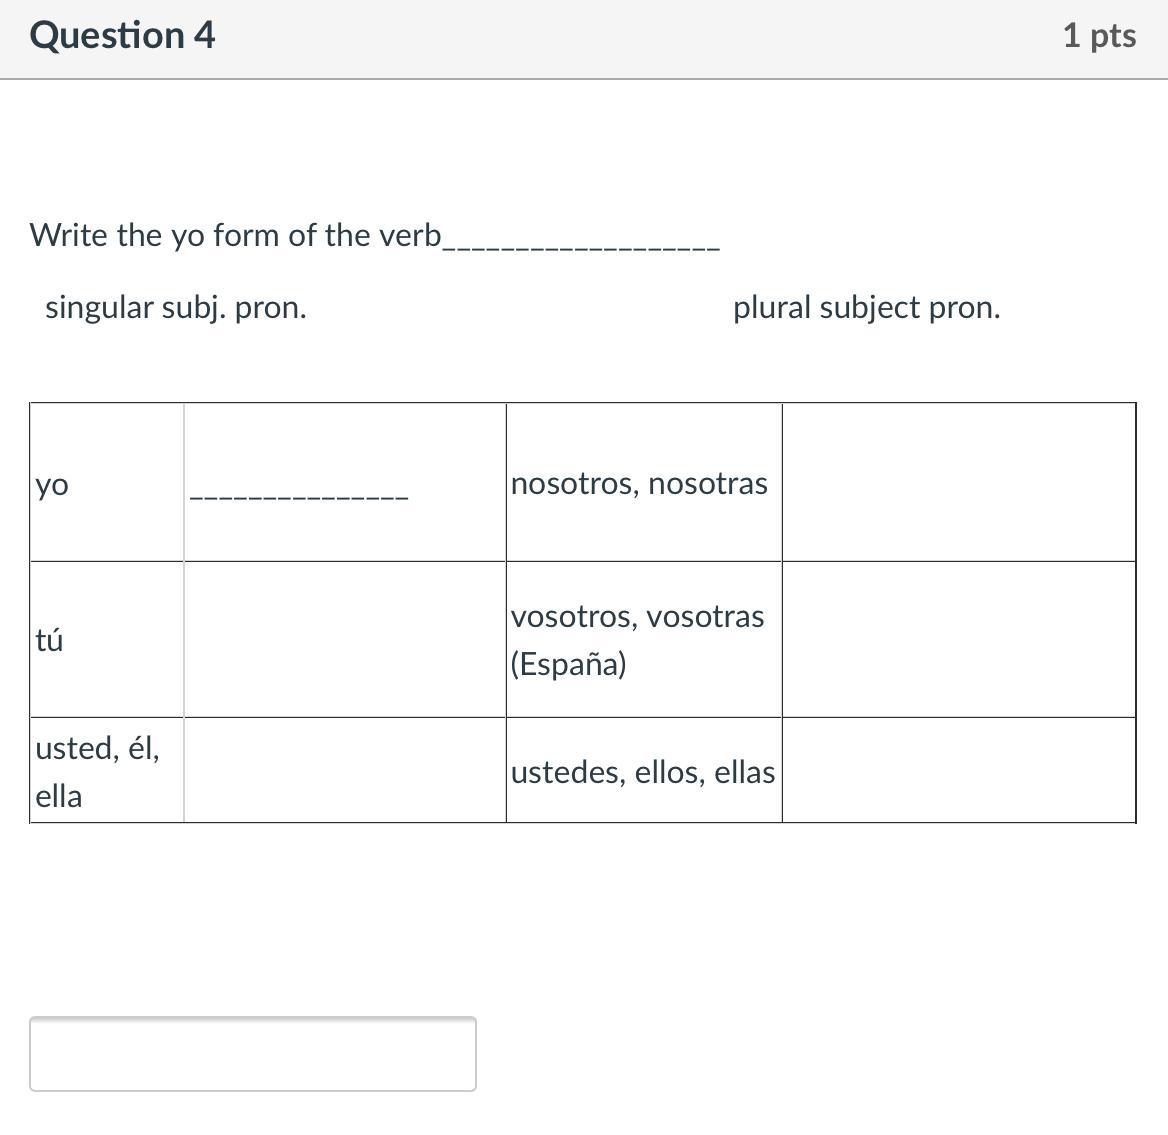The image size is (1168, 1135).
Task: Click the dashed blank beside yo
Action: coord(298,494)
